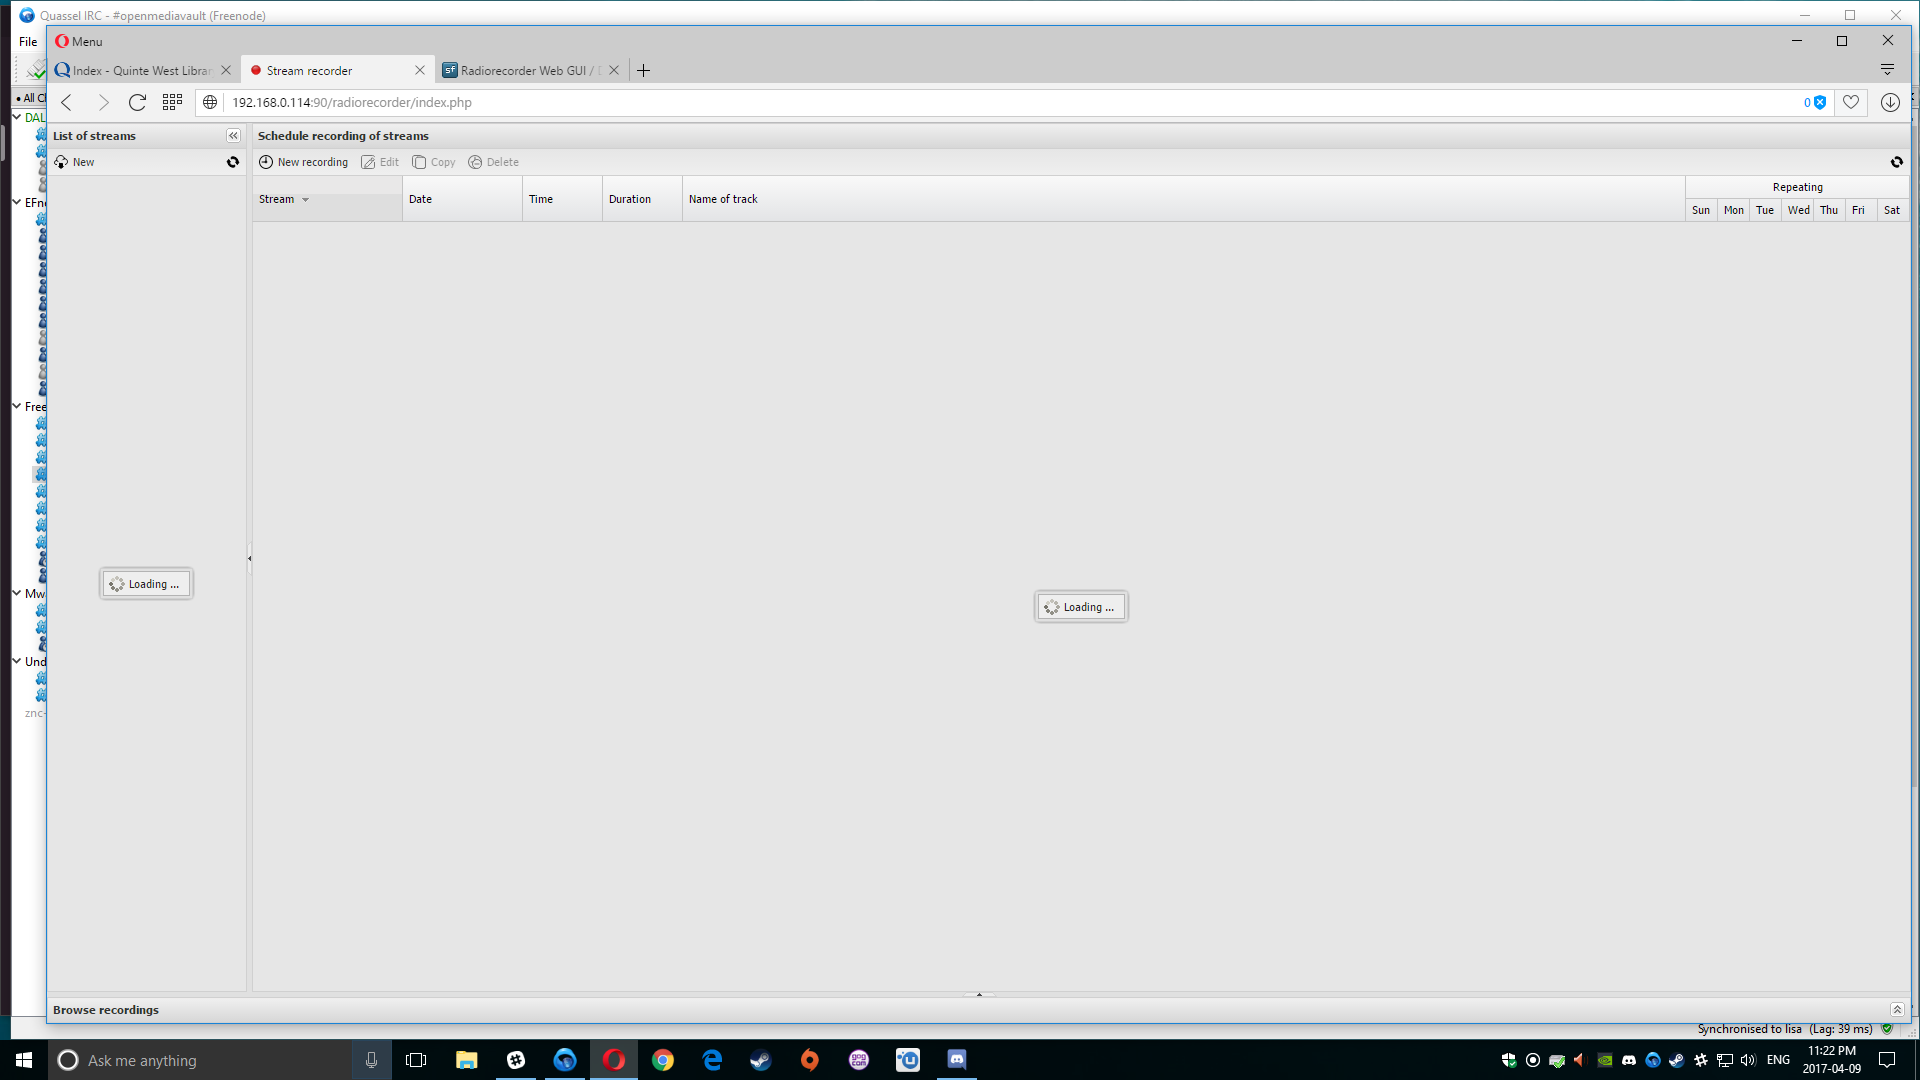1920x1080 pixels.
Task: Open the Opera Menu
Action: tap(79, 41)
